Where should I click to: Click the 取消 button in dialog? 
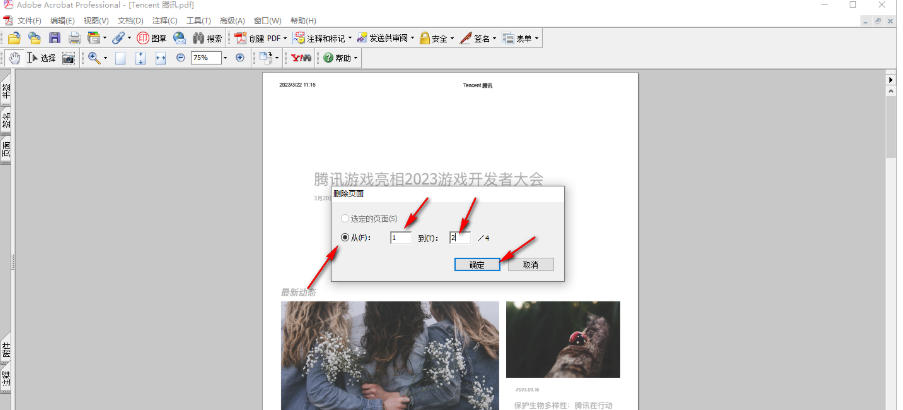coord(530,265)
